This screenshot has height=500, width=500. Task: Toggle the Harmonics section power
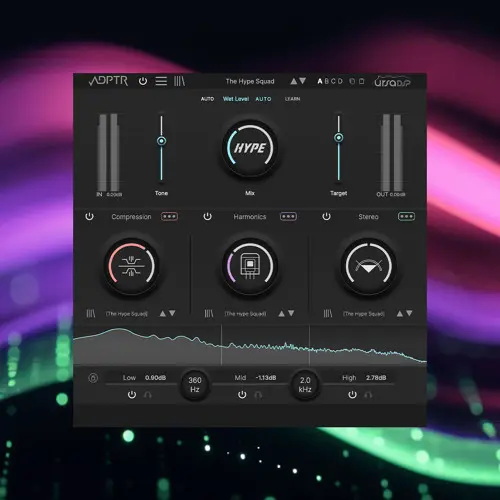[x=207, y=217]
